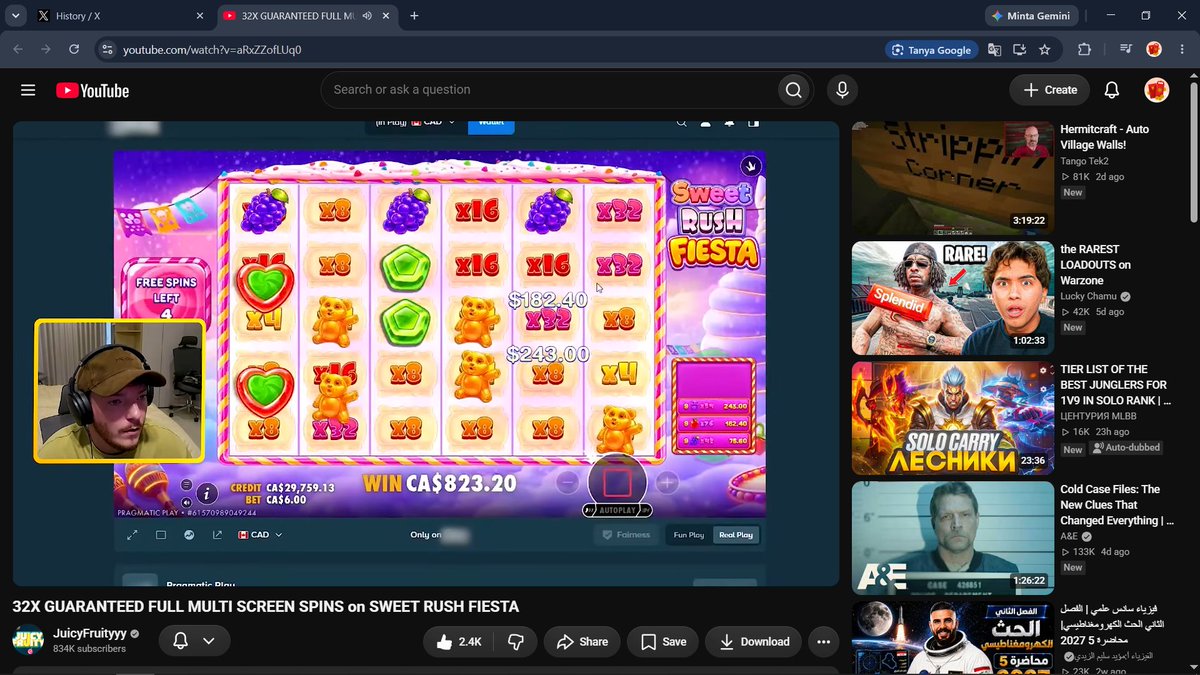Mute the YouTube tab audio icon
The width and height of the screenshot is (1200, 675).
367,16
